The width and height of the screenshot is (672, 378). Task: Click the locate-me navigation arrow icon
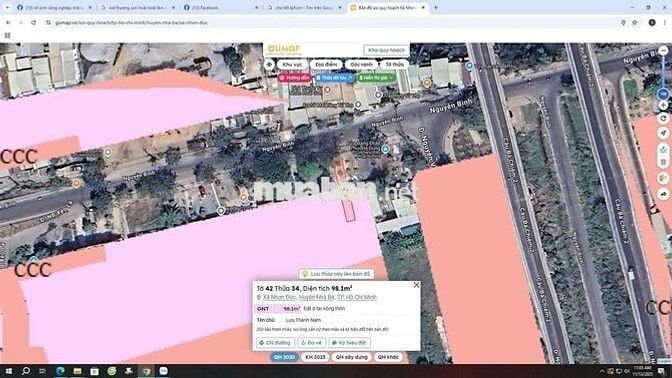(663, 133)
